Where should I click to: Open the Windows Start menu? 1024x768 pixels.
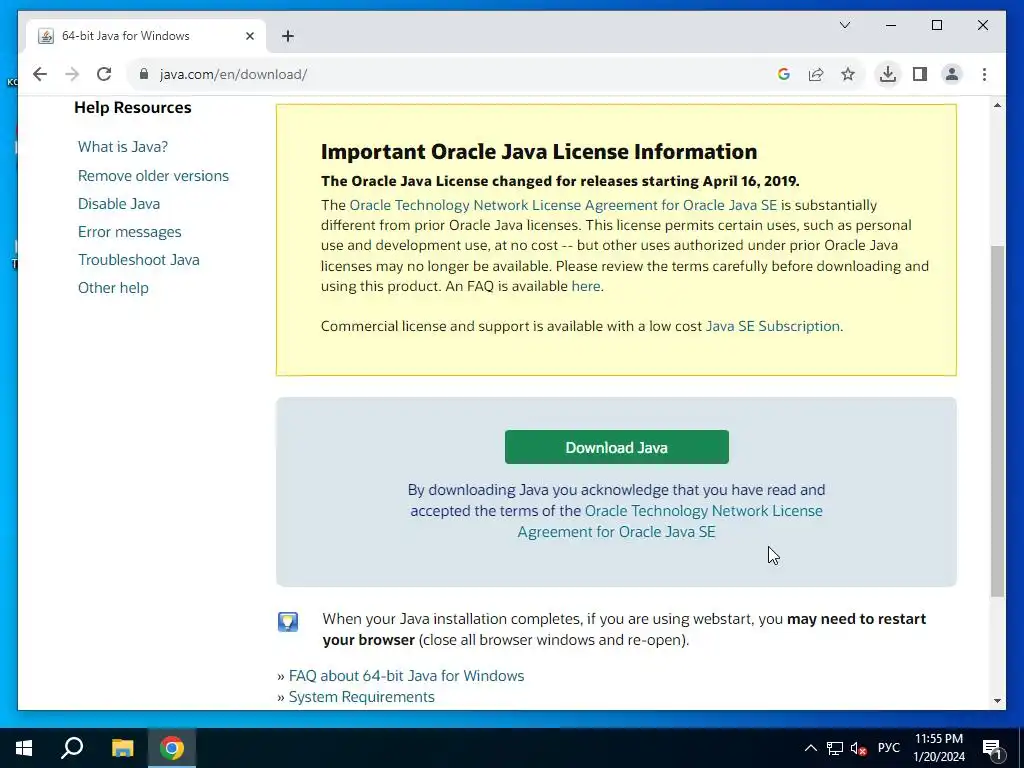click(x=24, y=748)
